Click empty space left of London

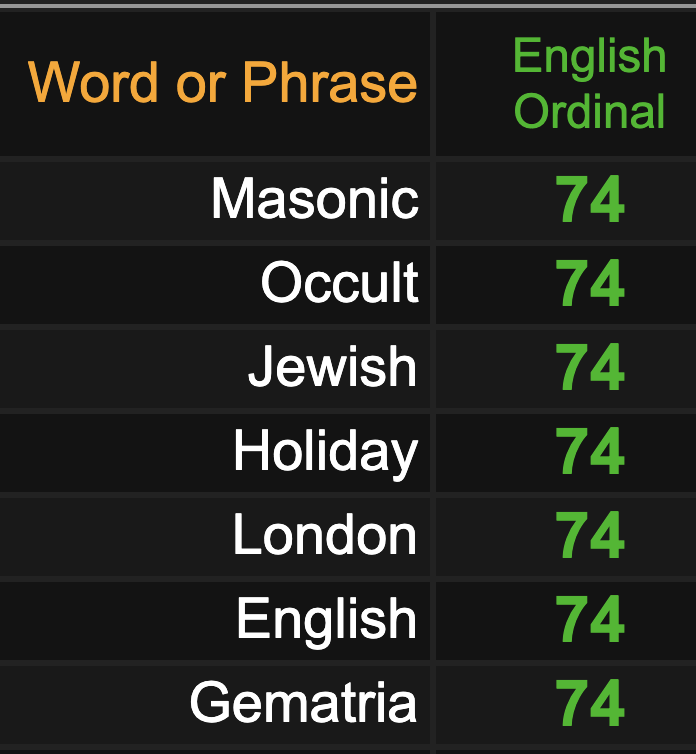point(115,537)
